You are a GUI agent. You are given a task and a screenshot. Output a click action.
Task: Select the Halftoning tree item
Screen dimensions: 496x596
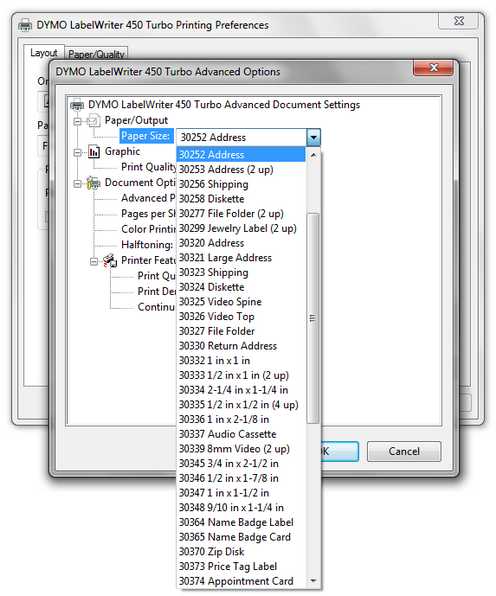click(147, 244)
